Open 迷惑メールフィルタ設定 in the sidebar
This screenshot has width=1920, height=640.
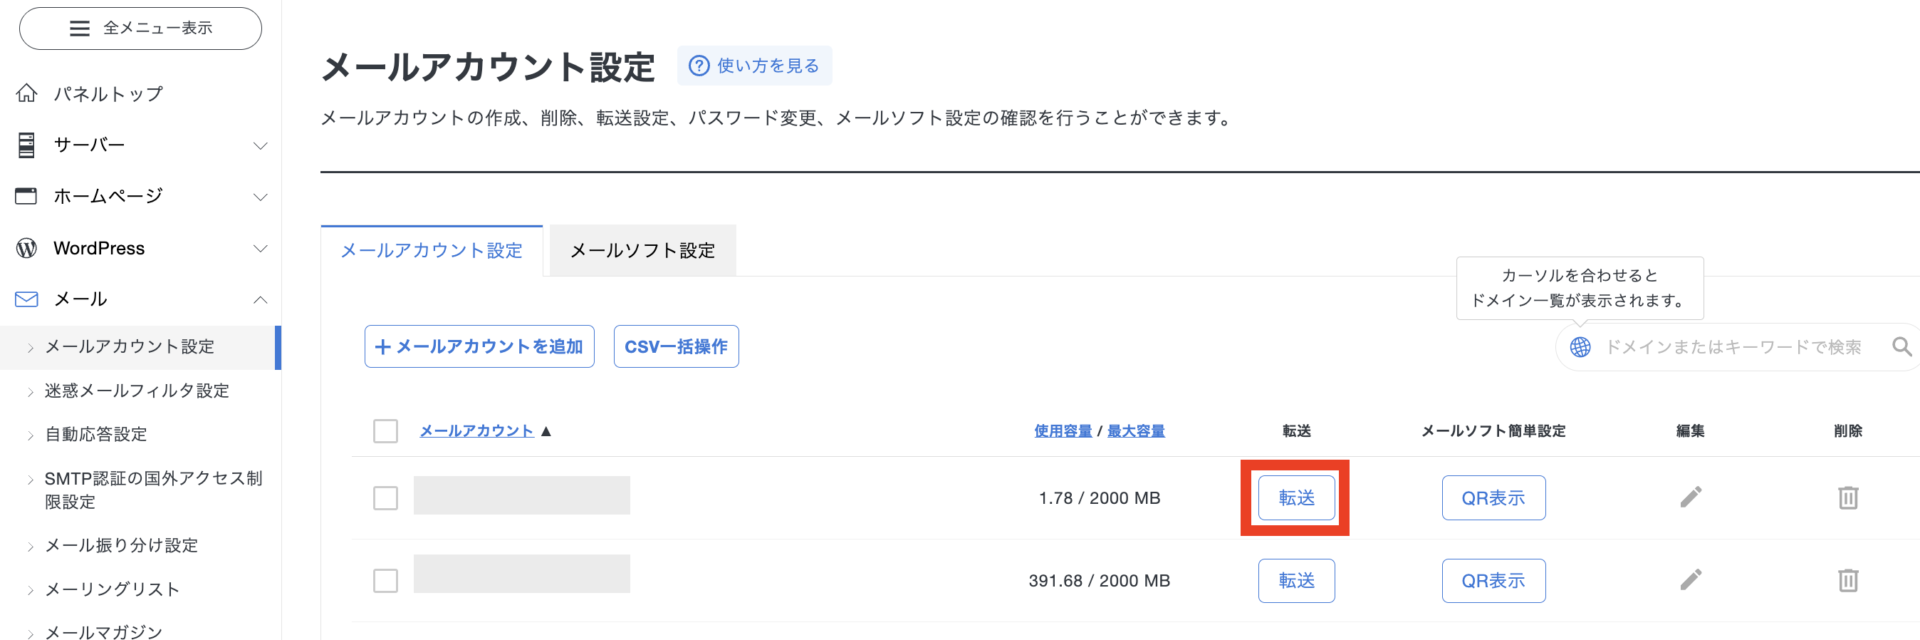pyautogui.click(x=137, y=391)
